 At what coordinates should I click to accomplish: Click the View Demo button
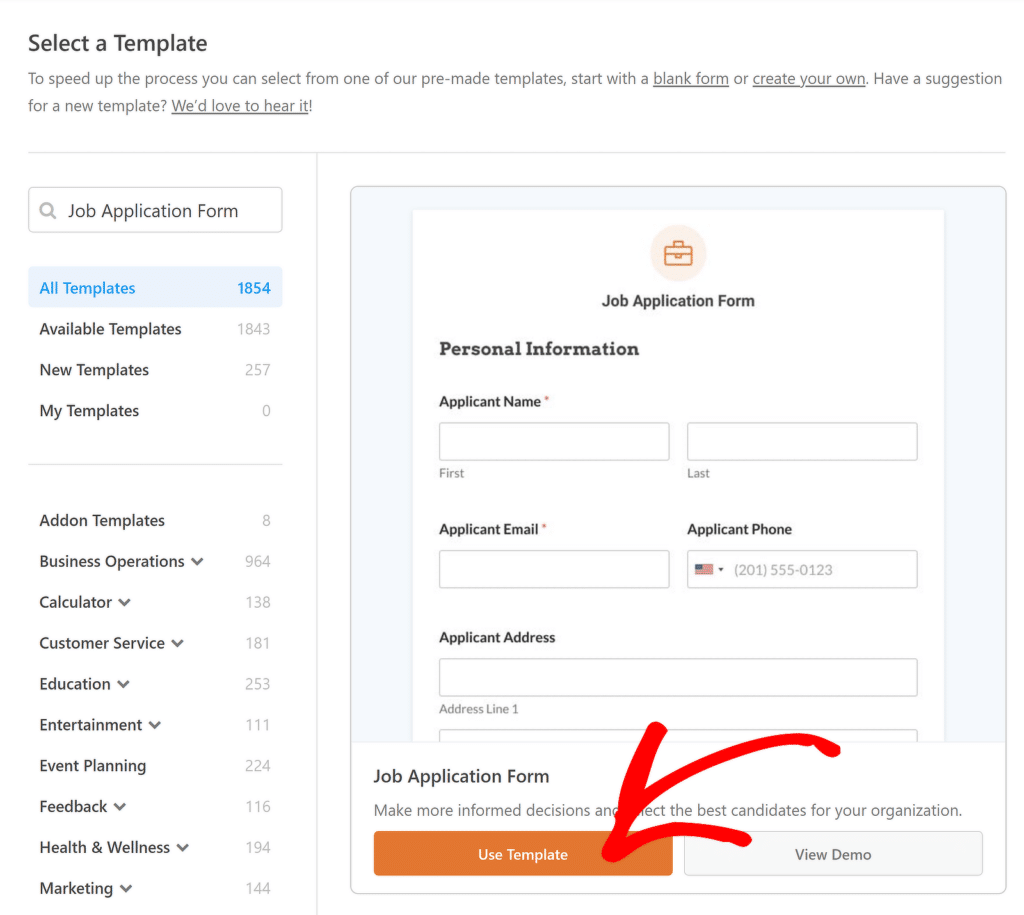[833, 853]
